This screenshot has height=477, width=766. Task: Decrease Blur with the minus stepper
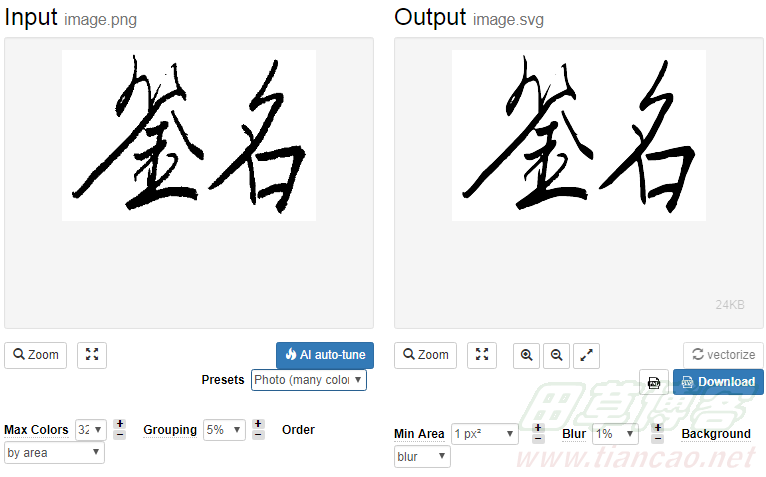[658, 438]
